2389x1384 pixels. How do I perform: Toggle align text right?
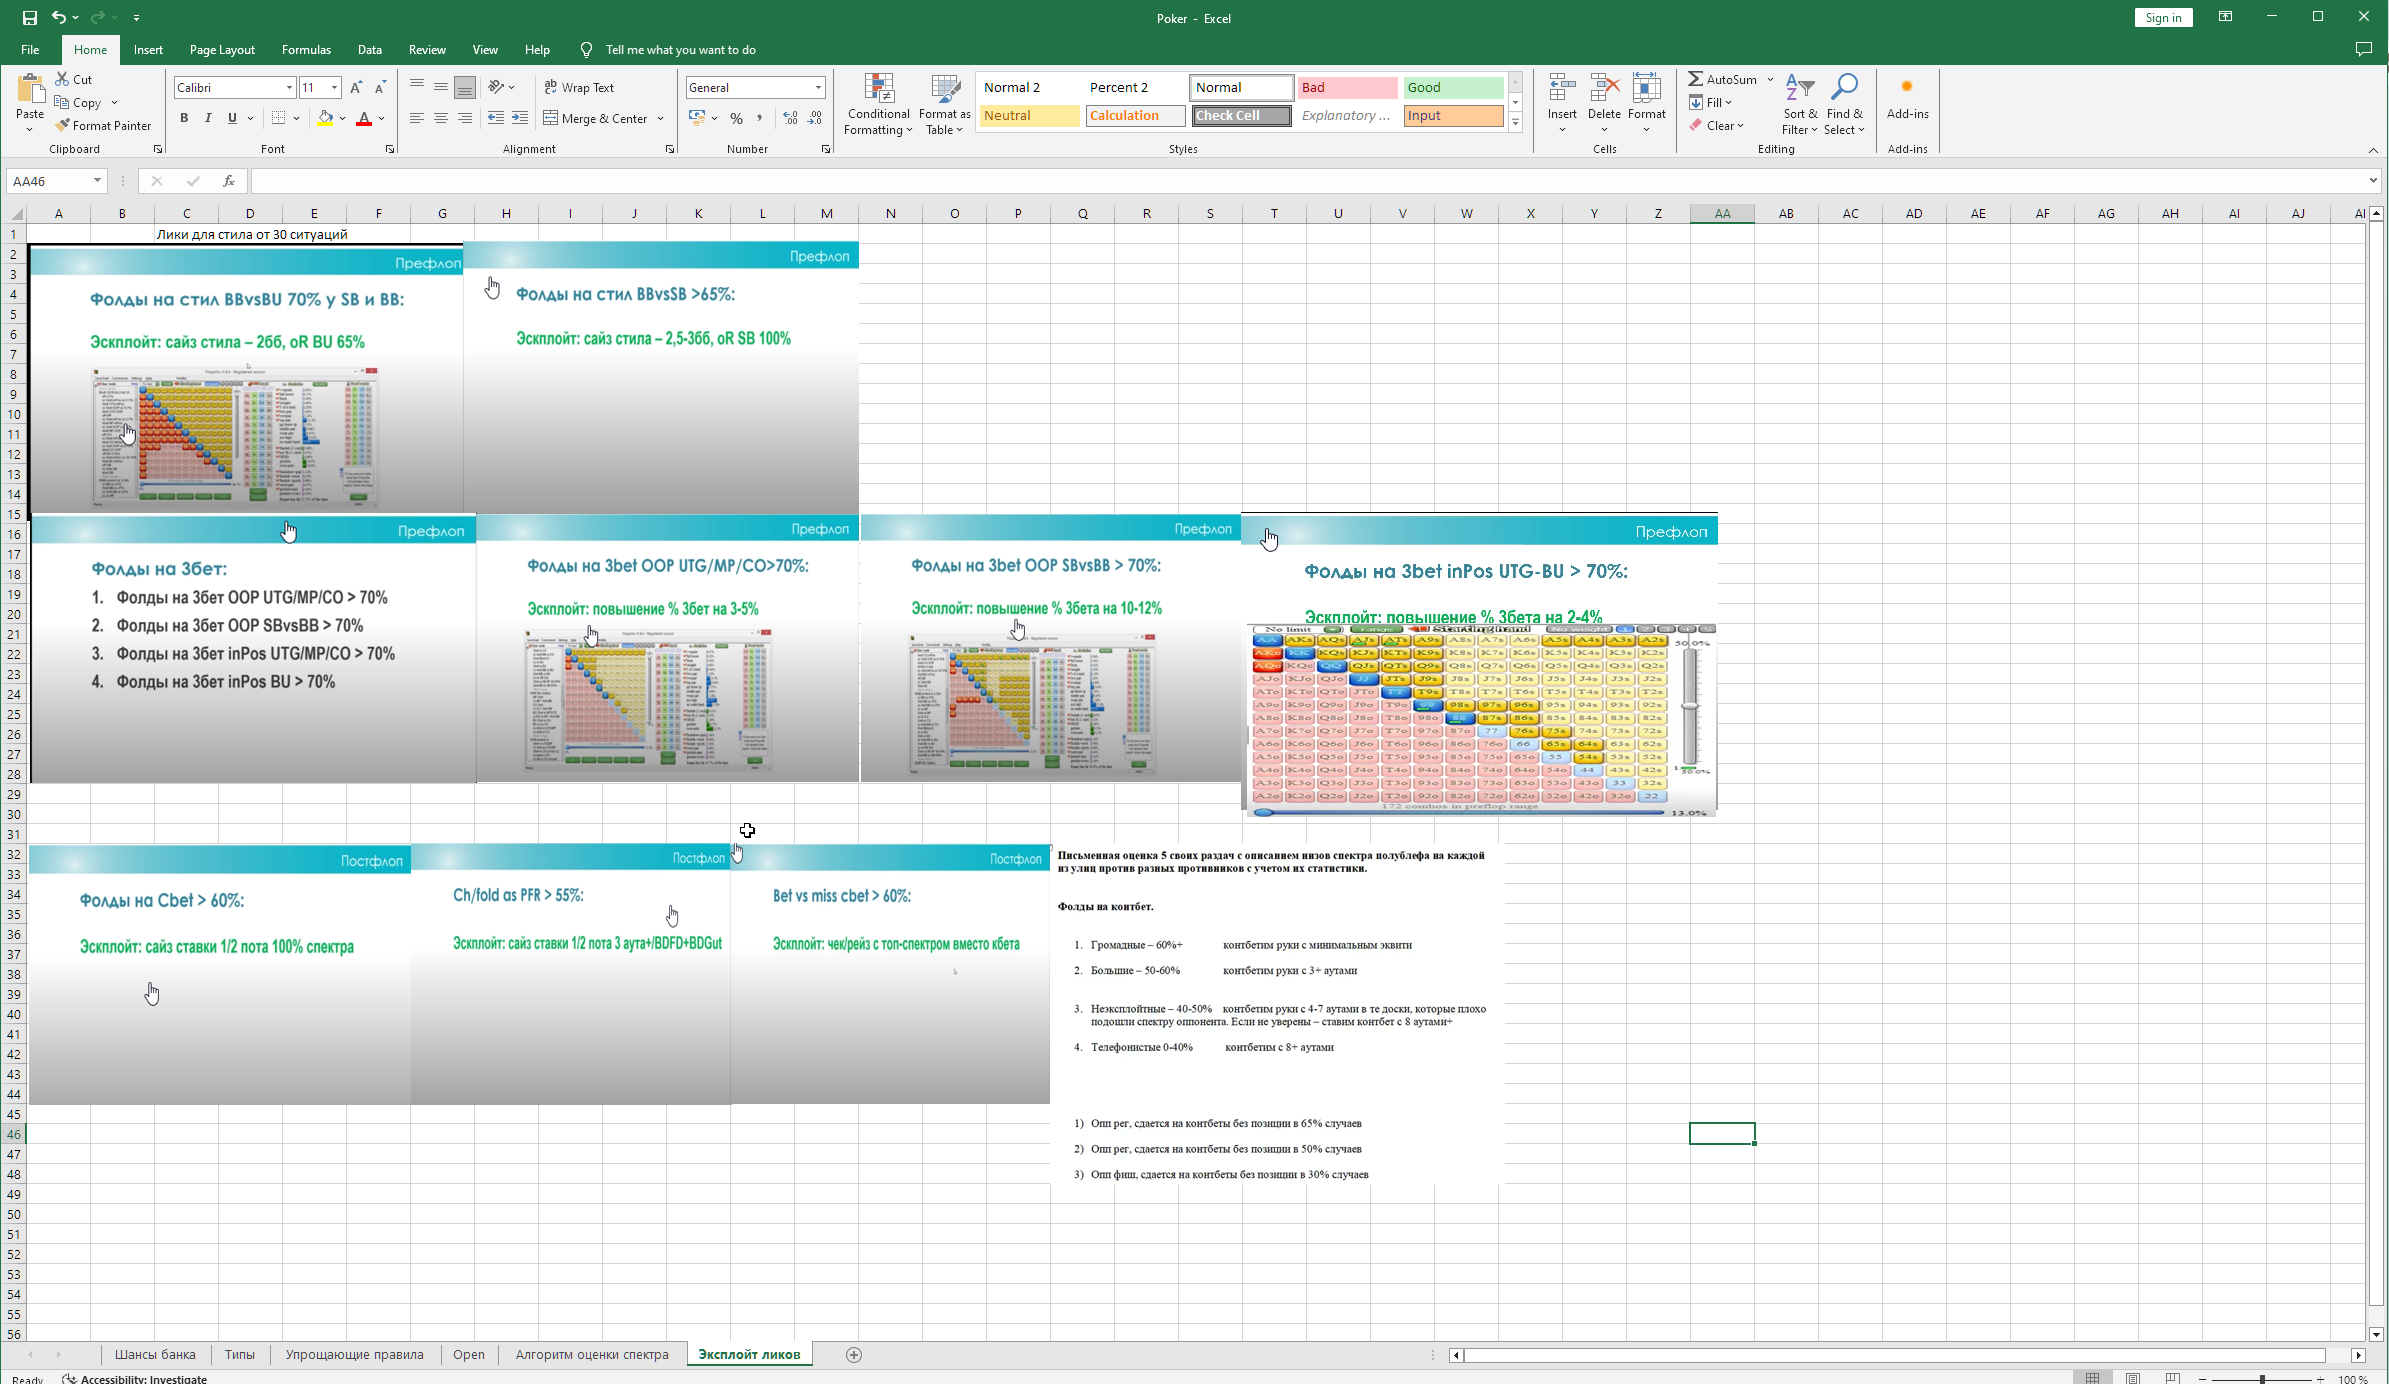[465, 118]
